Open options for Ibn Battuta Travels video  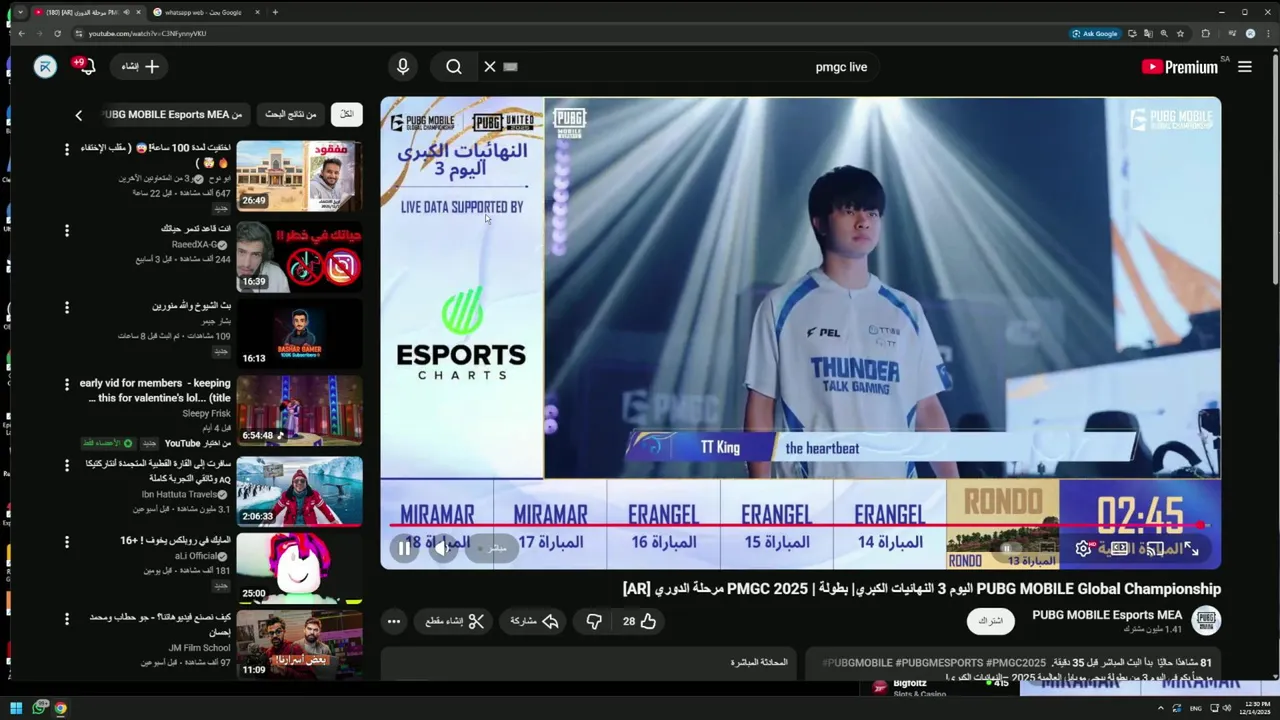pos(67,465)
